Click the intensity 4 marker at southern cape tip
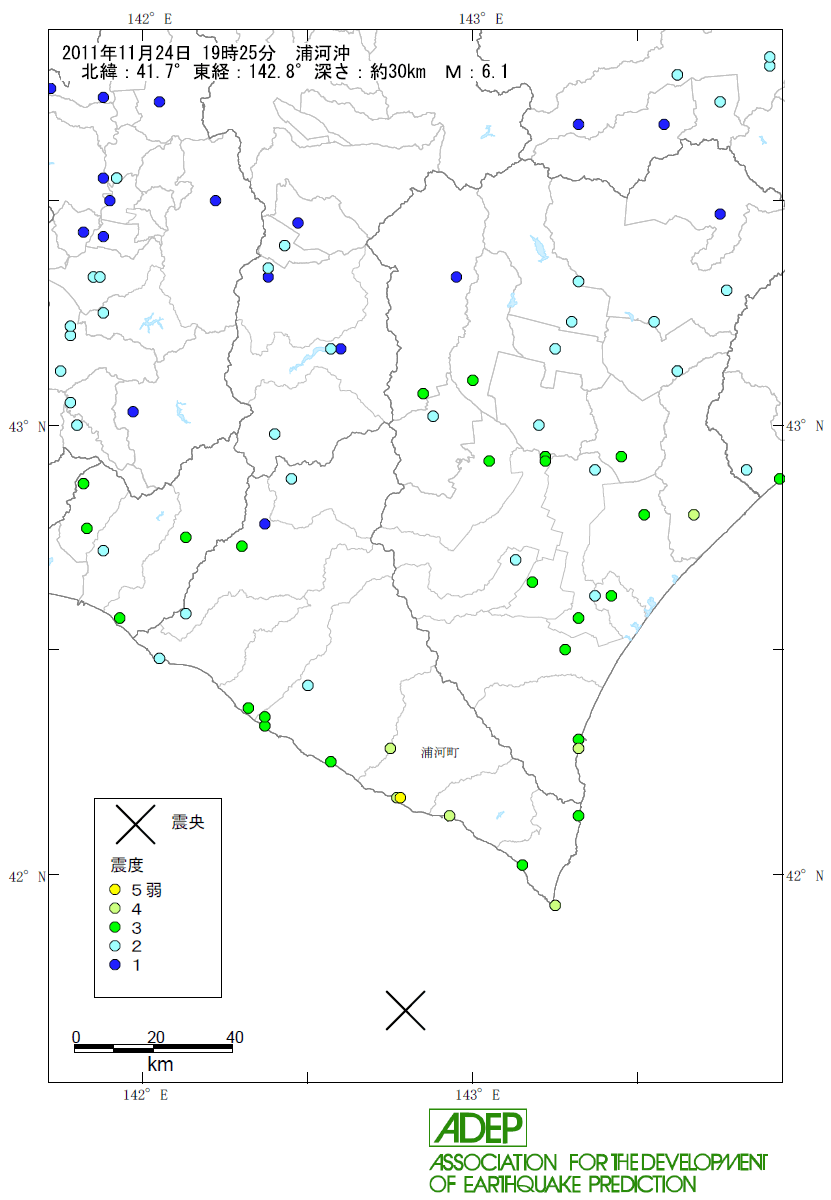Screen dimensions: 831x1200 click(555, 905)
